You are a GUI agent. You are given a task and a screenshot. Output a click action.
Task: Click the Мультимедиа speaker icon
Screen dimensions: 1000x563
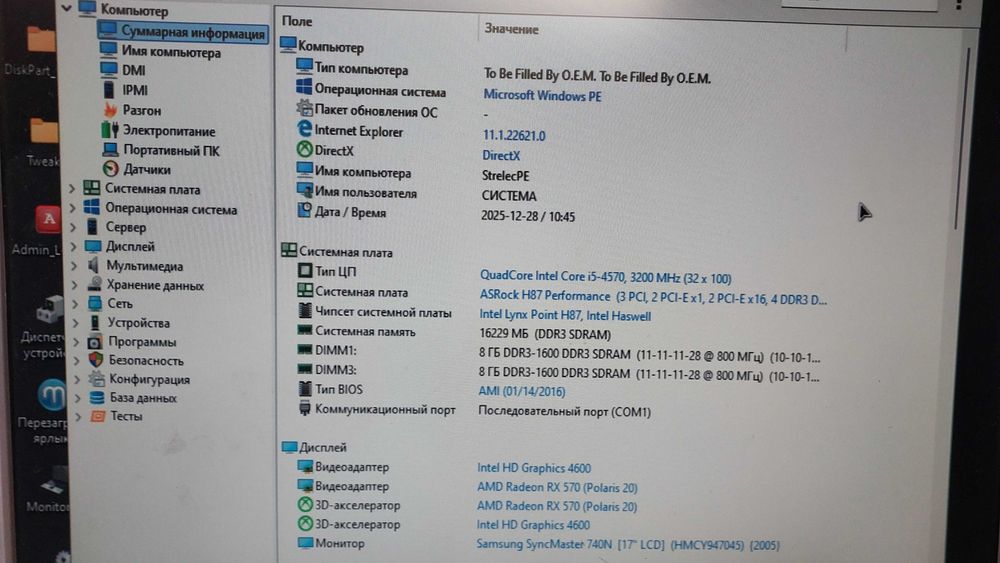click(93, 265)
